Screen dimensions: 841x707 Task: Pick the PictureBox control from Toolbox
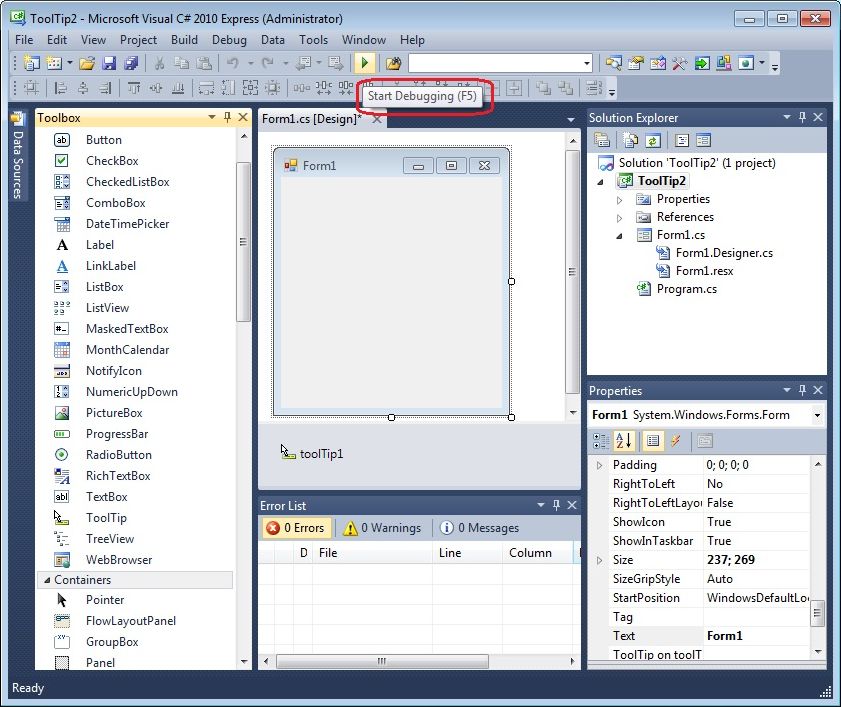point(113,413)
